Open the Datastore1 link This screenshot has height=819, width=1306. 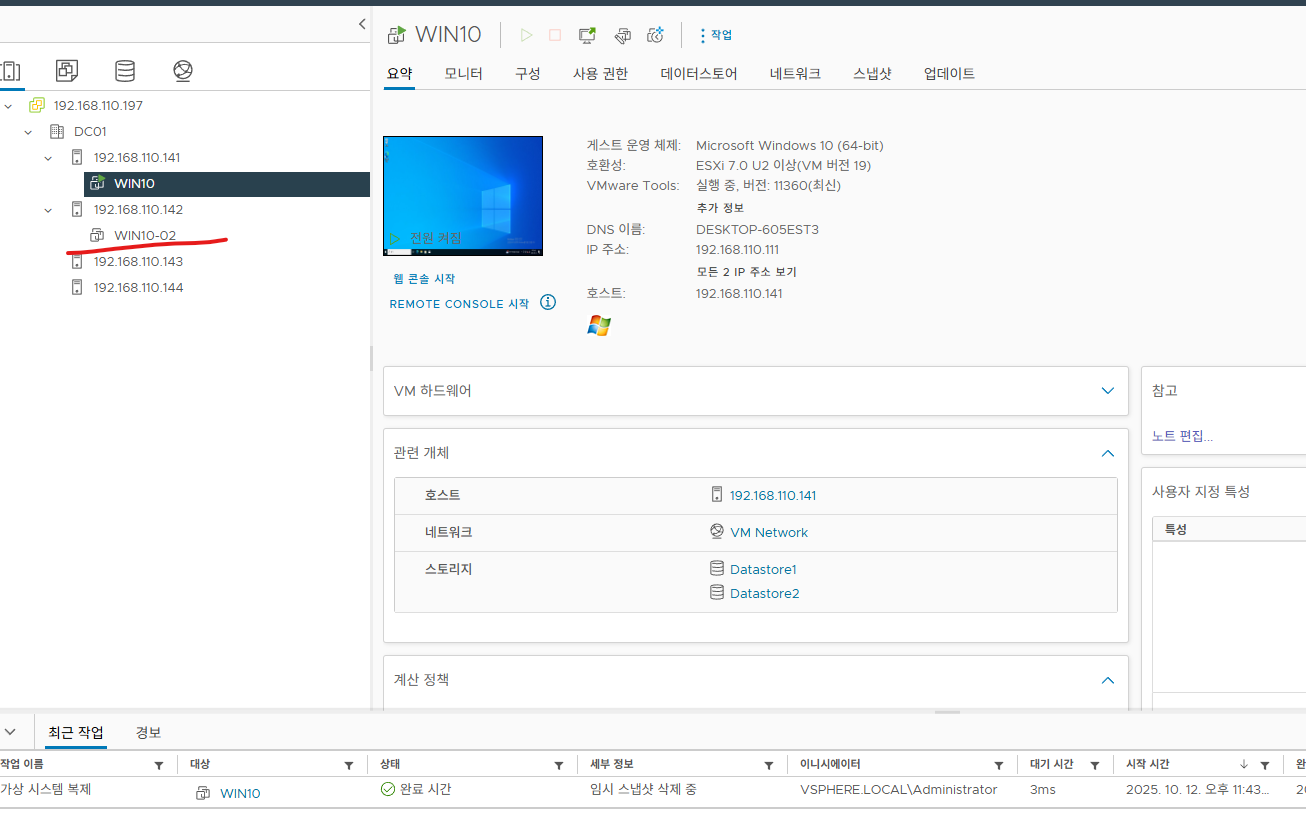(763, 570)
